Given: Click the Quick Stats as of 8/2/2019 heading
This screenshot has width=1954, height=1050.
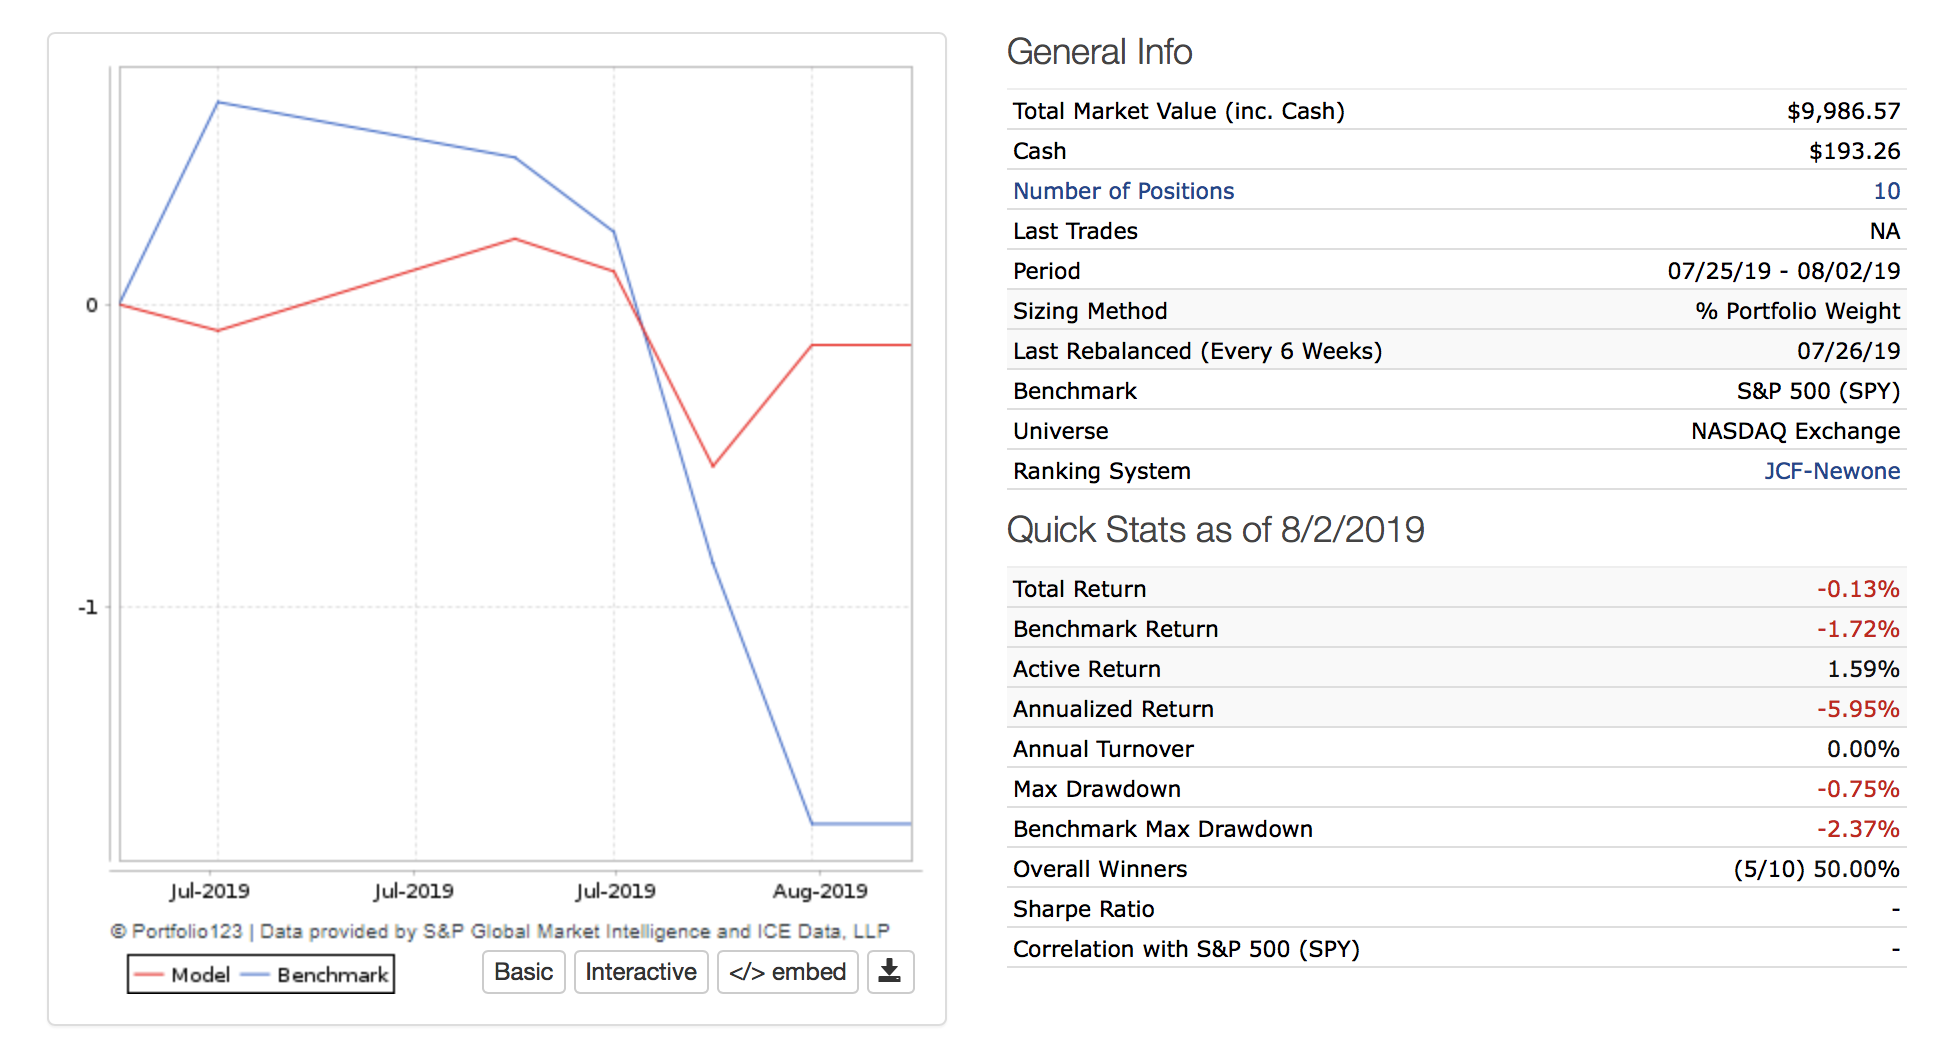Looking at the screenshot, I should [1215, 530].
